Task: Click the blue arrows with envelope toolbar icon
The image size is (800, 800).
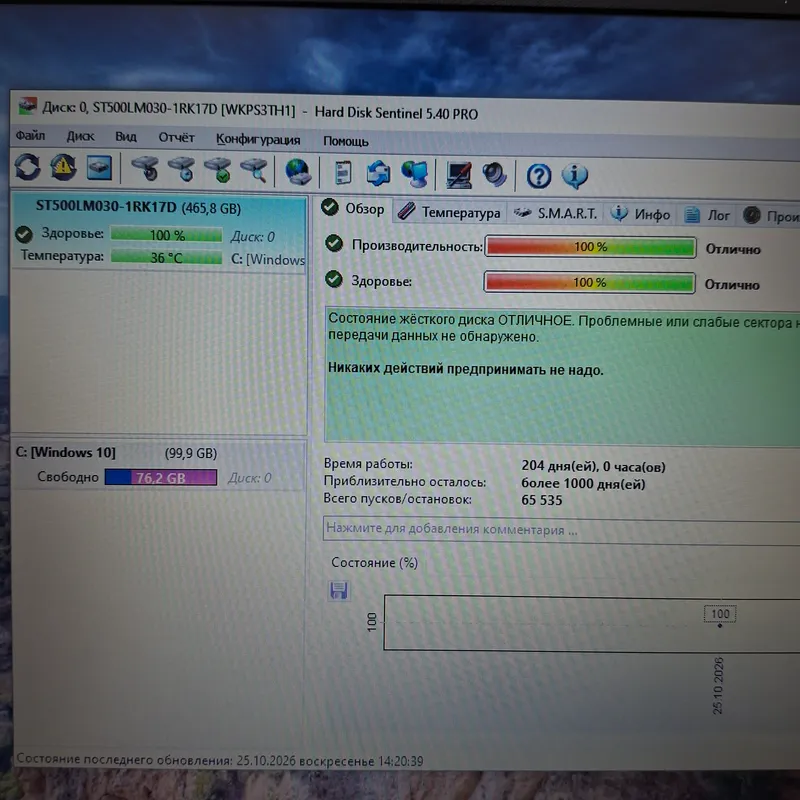Action: coord(379,173)
